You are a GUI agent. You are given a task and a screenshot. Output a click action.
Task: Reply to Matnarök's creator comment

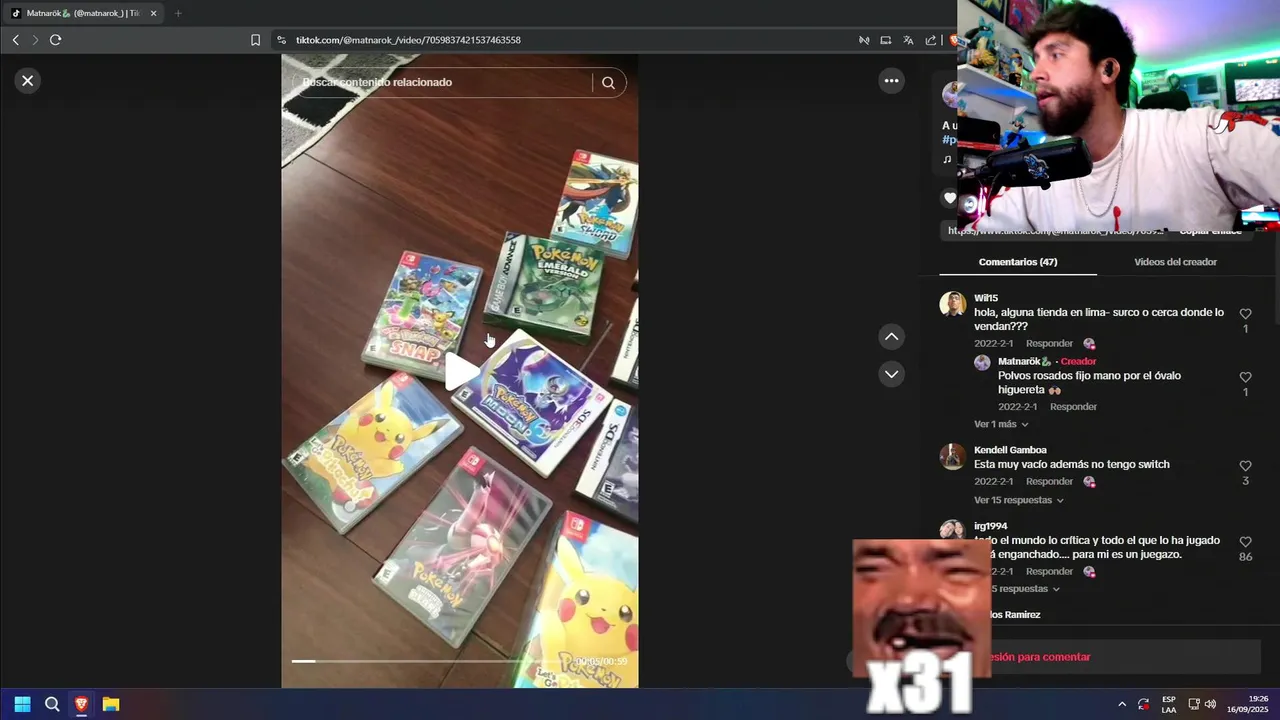(1073, 407)
